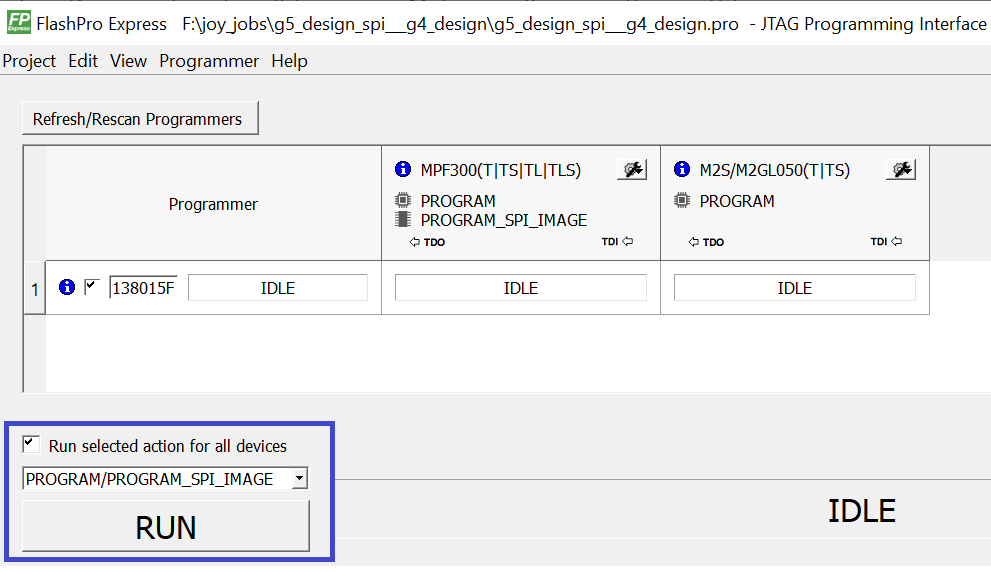Click the PROGRAM_SPI_IMAGE chip icon
The width and height of the screenshot is (991, 572).
pyautogui.click(x=403, y=220)
